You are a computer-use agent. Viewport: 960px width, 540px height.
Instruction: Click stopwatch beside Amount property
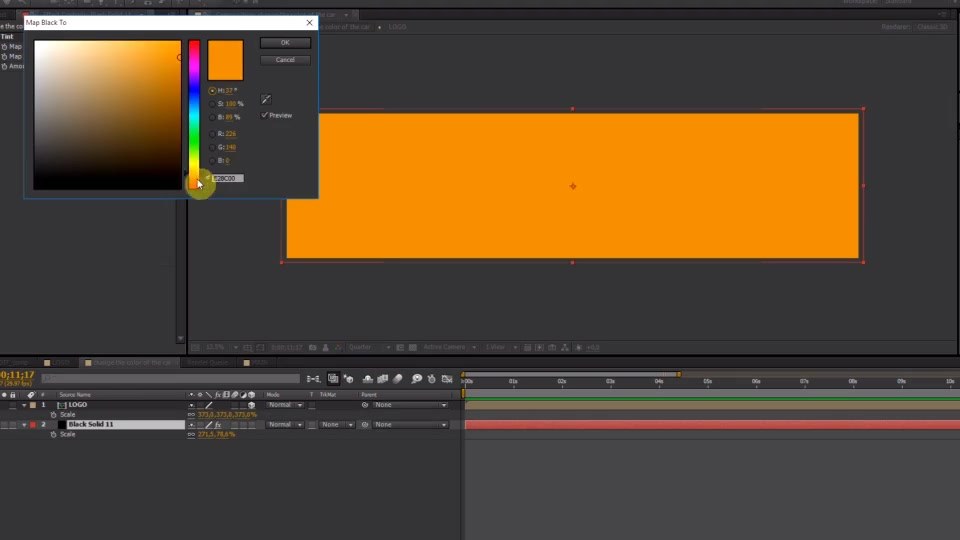pyautogui.click(x=4, y=66)
